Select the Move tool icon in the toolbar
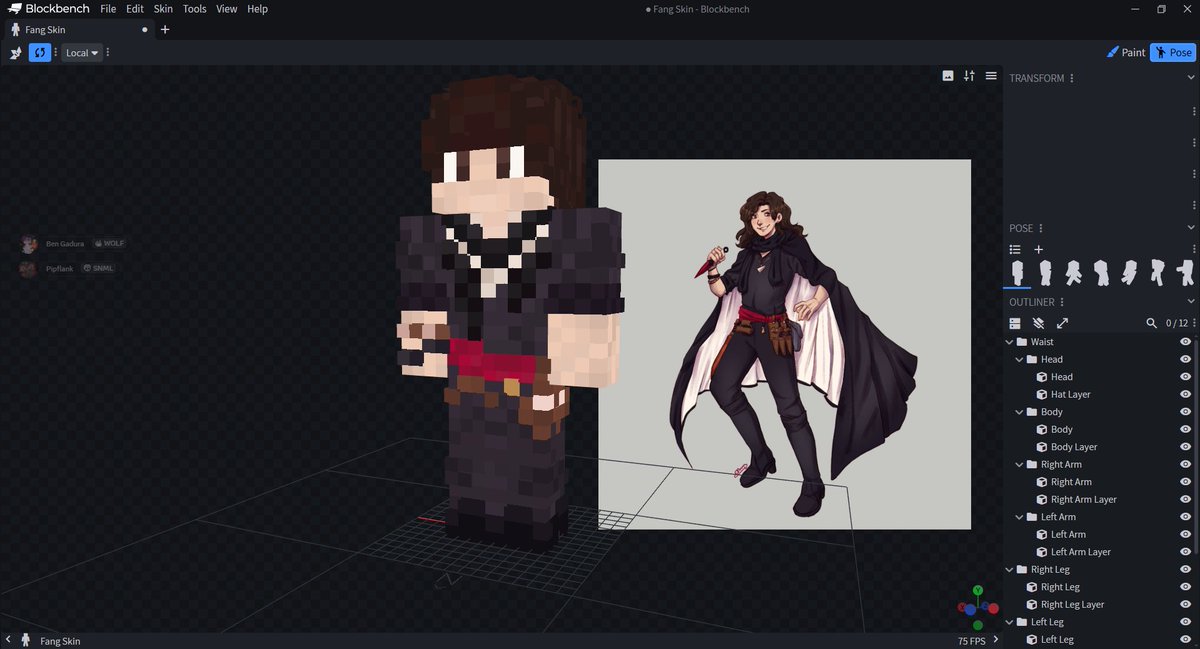This screenshot has height=649, width=1200. (x=16, y=52)
